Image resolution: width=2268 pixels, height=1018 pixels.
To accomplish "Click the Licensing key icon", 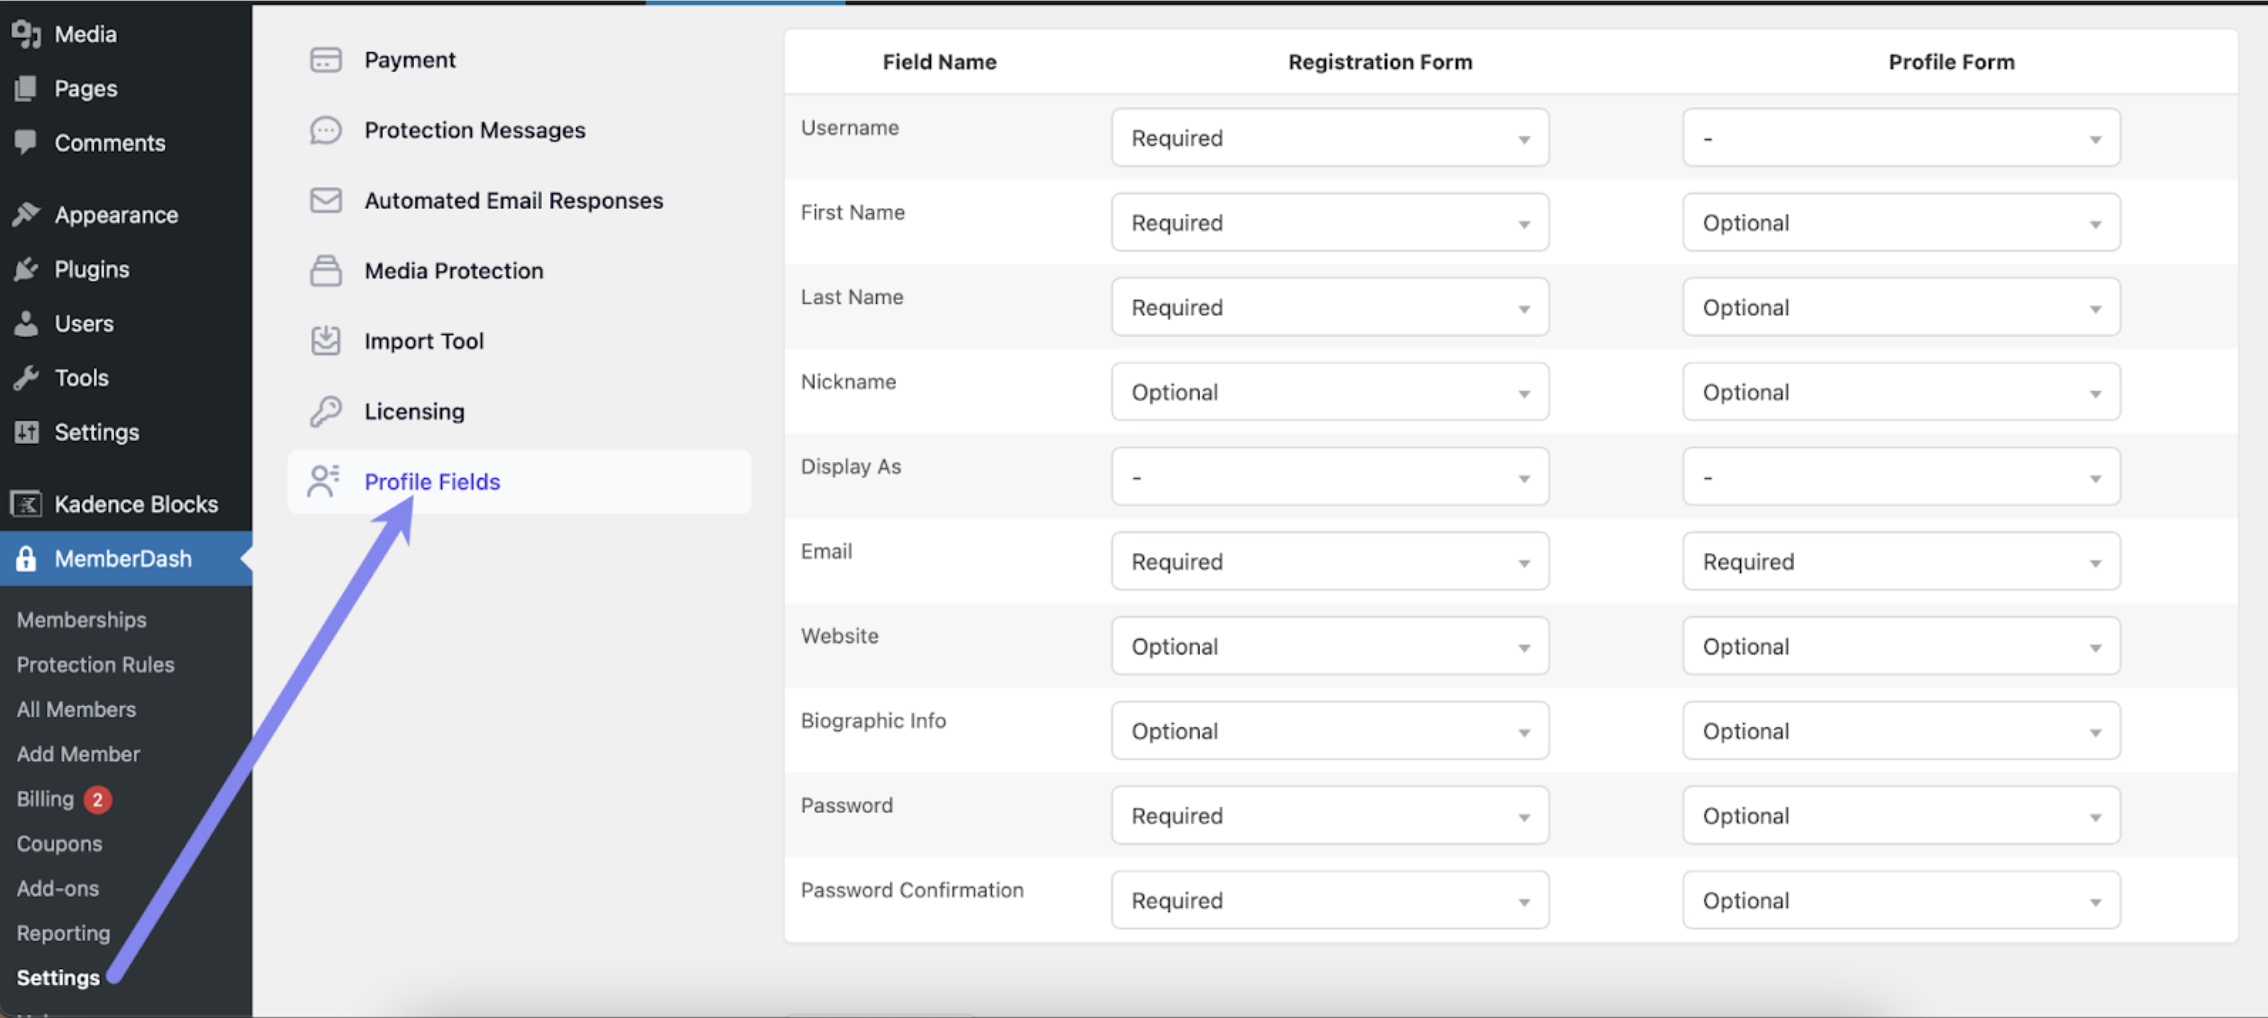I will (325, 411).
